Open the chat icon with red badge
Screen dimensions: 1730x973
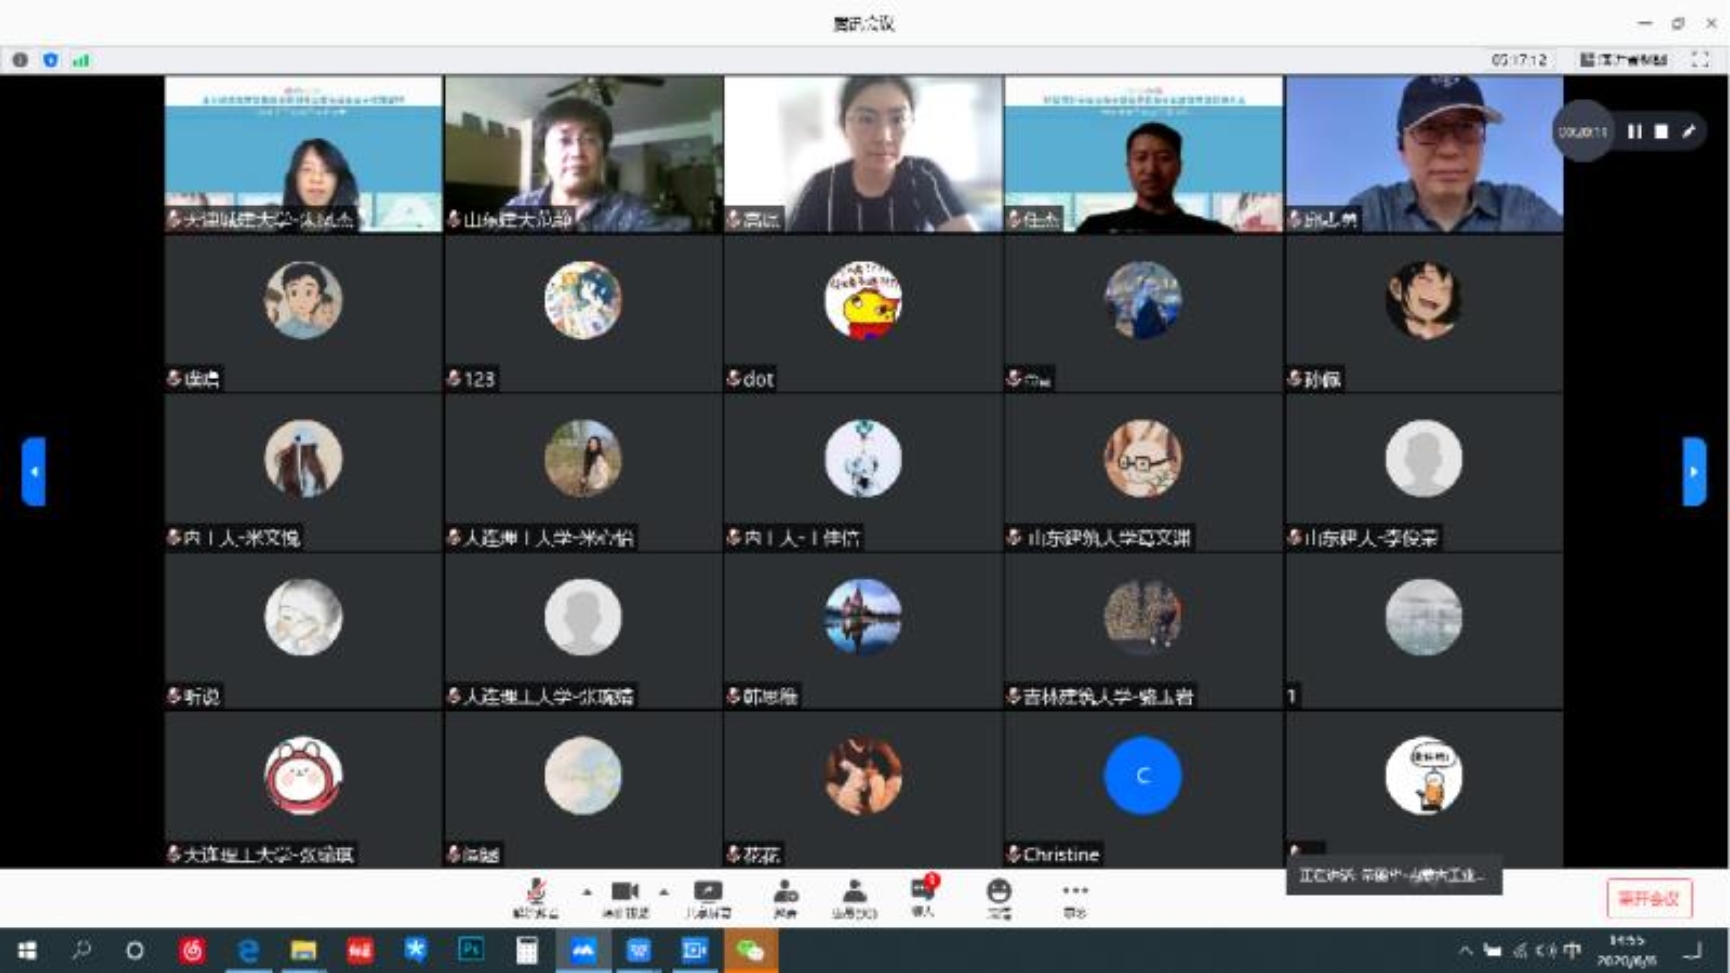click(x=922, y=894)
